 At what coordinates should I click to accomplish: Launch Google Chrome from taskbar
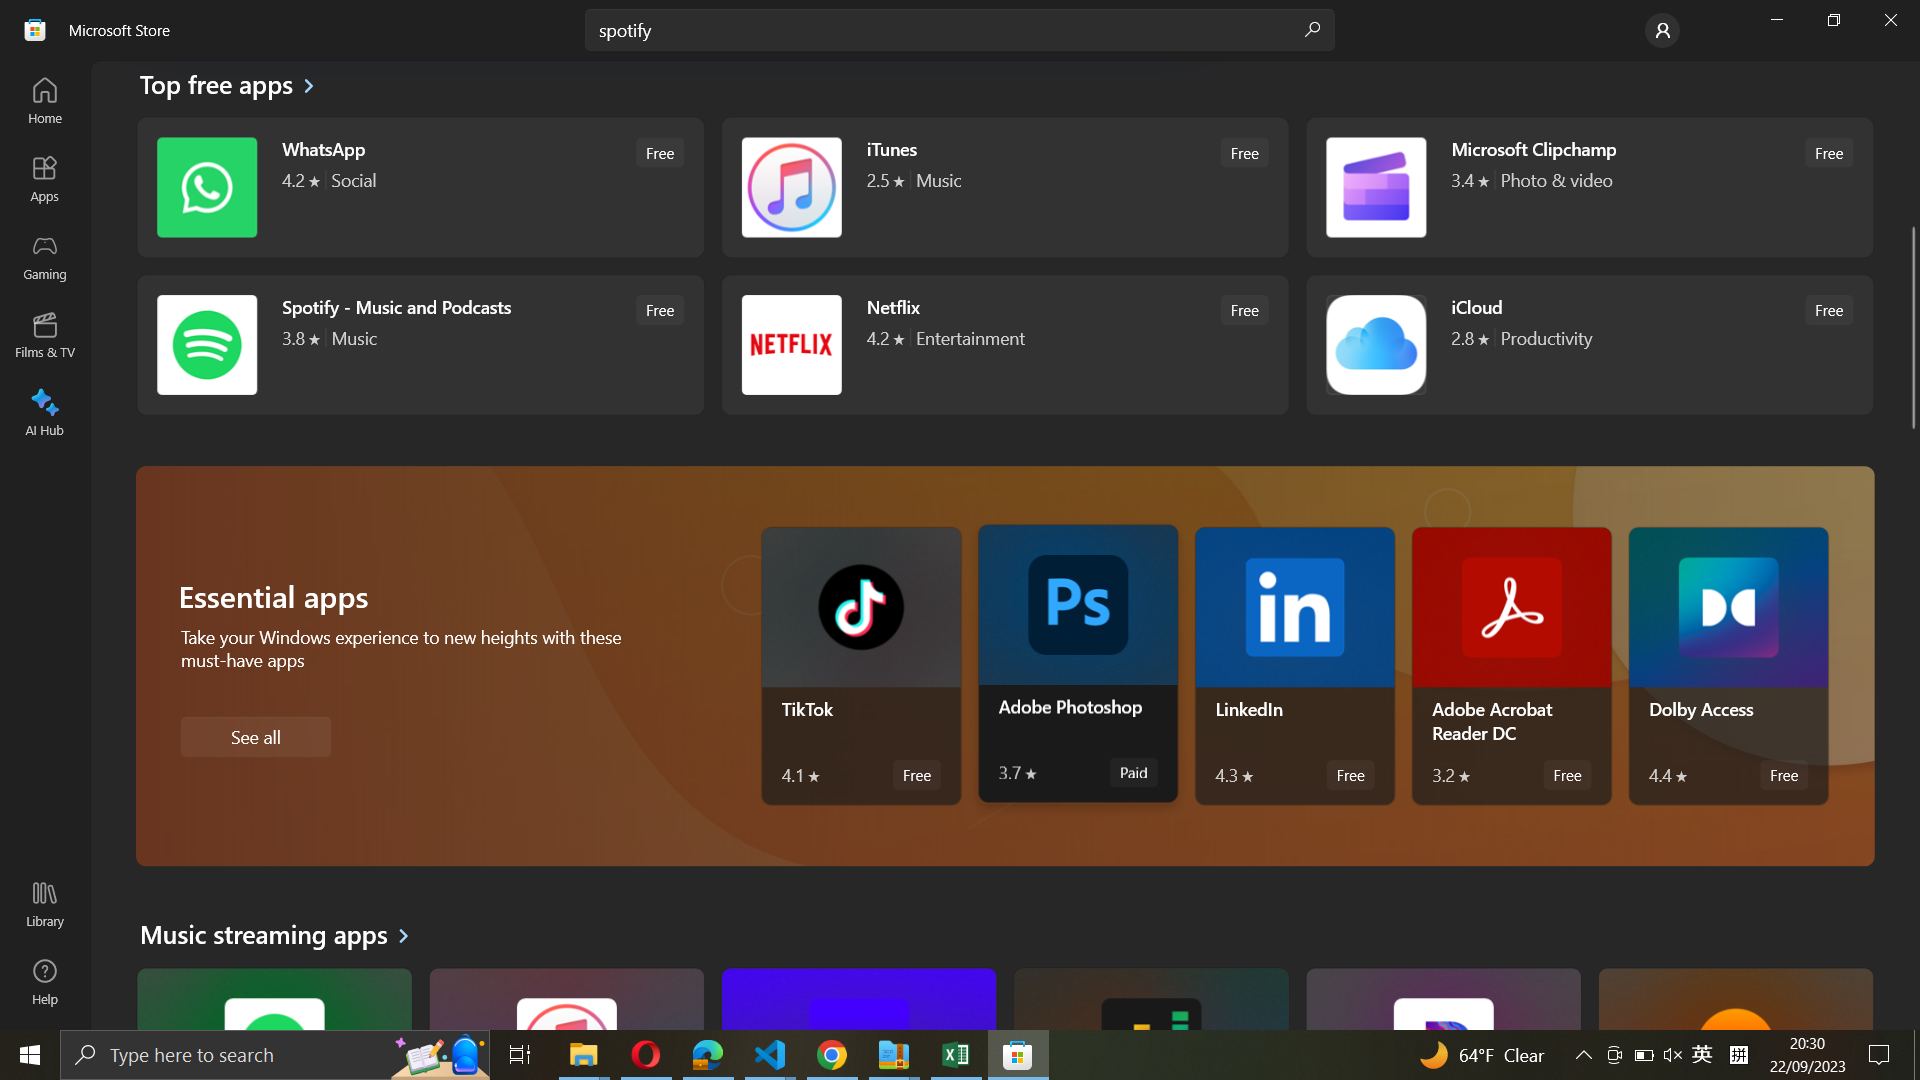832,1055
